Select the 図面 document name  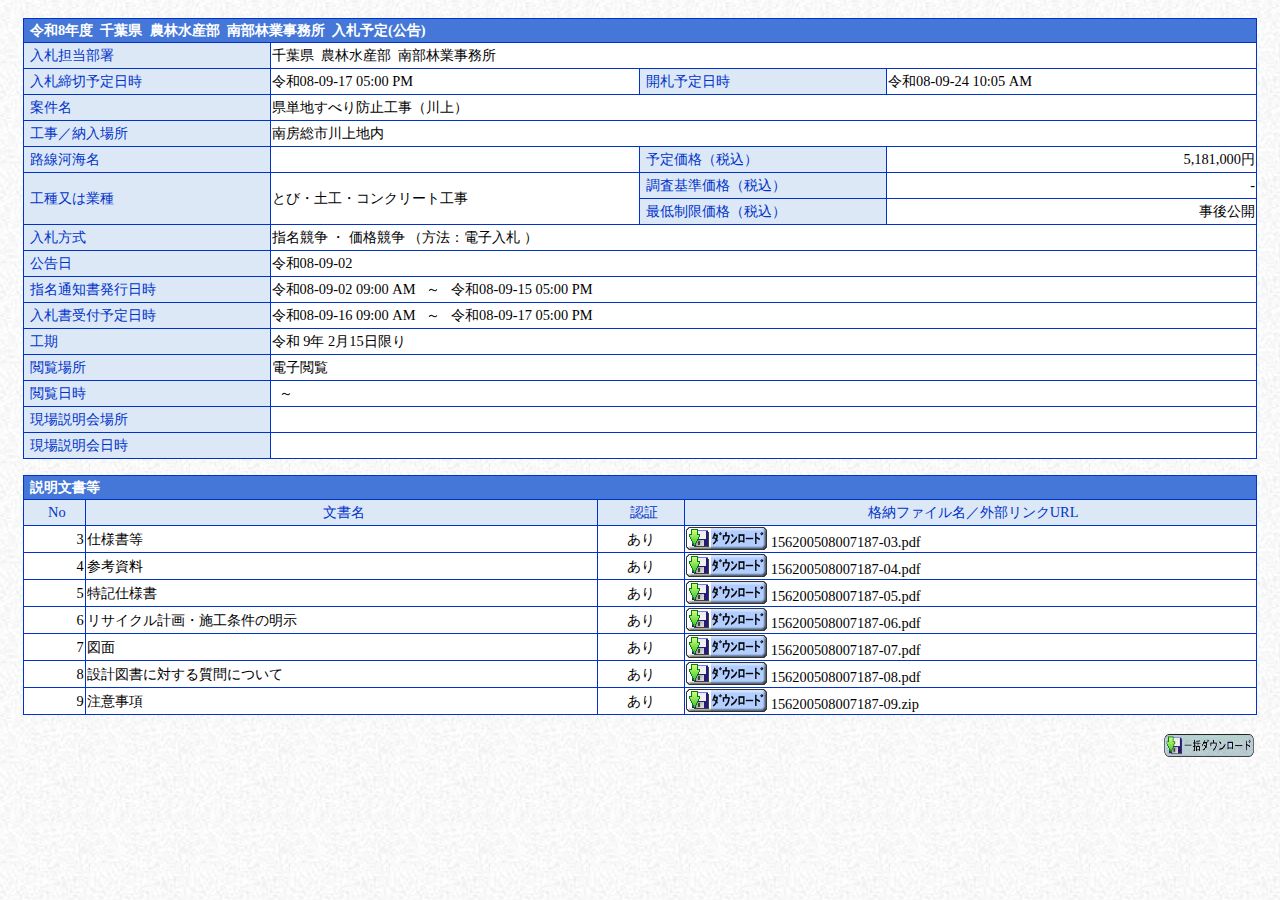[101, 648]
